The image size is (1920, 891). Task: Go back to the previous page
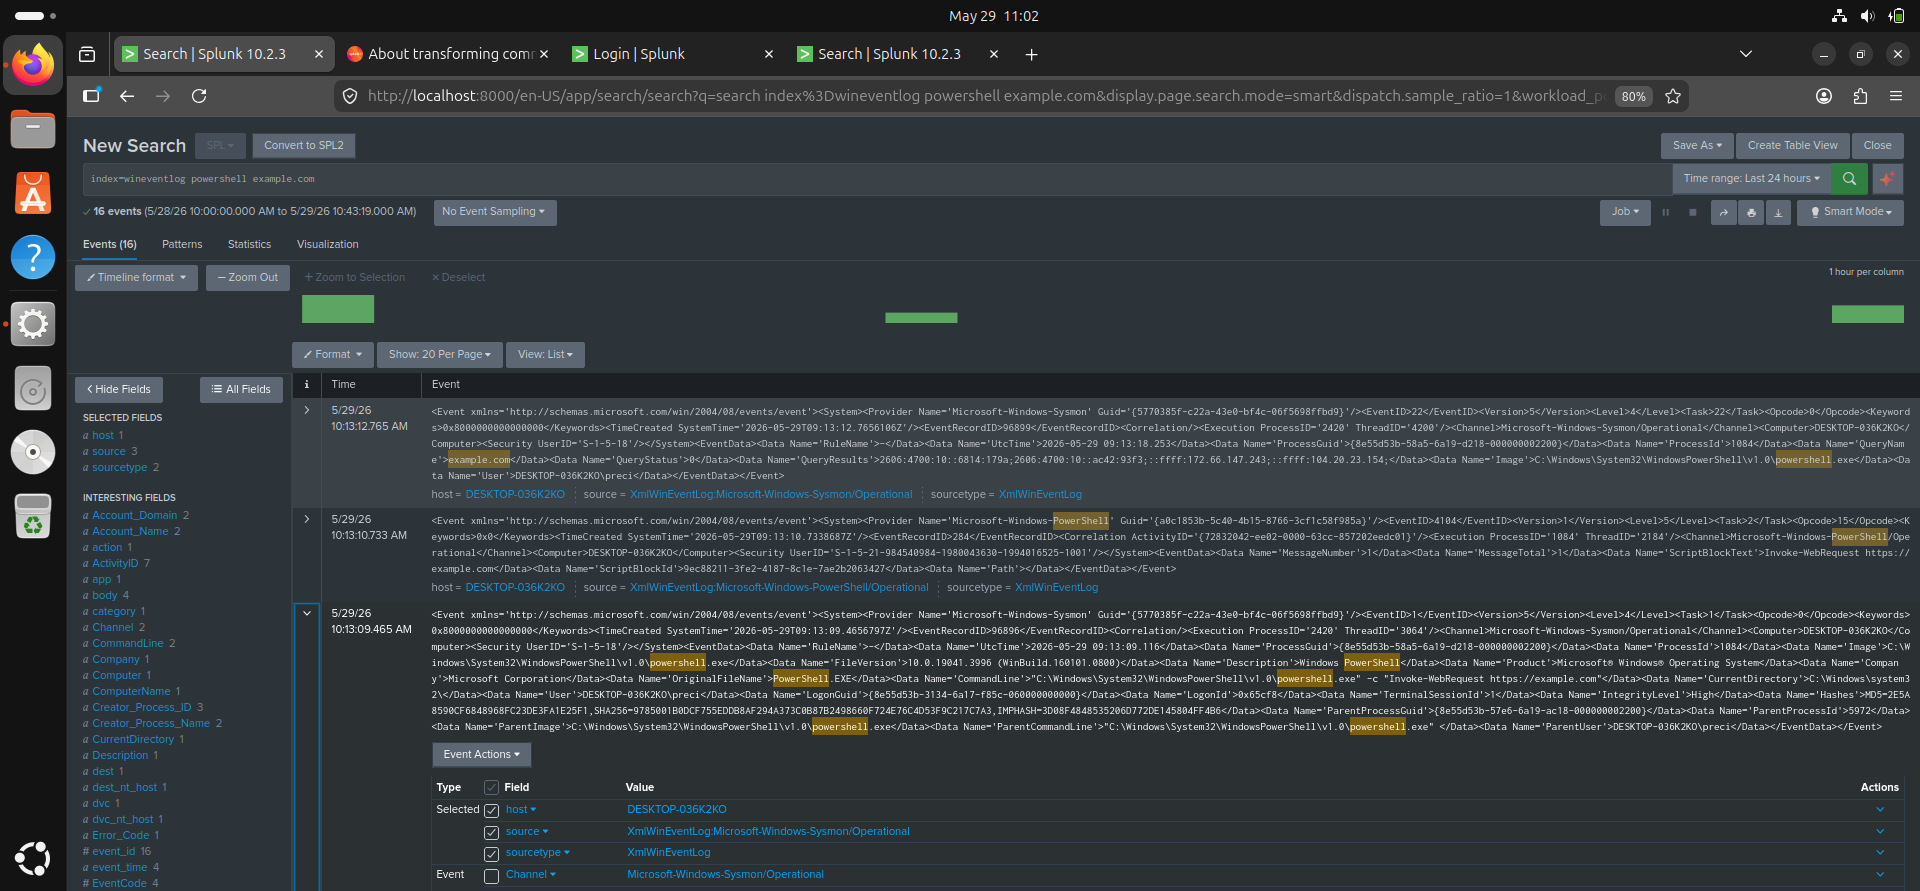127,96
